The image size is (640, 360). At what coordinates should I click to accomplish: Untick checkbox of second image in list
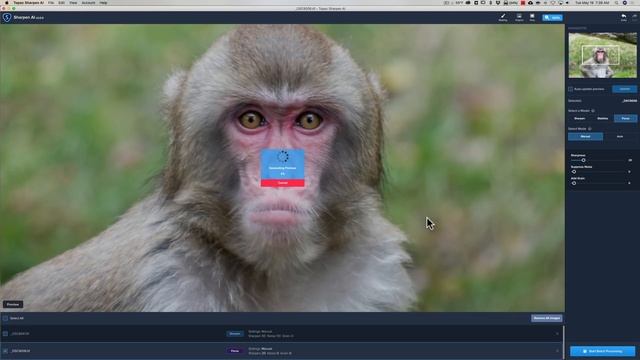pyautogui.click(x=5, y=351)
